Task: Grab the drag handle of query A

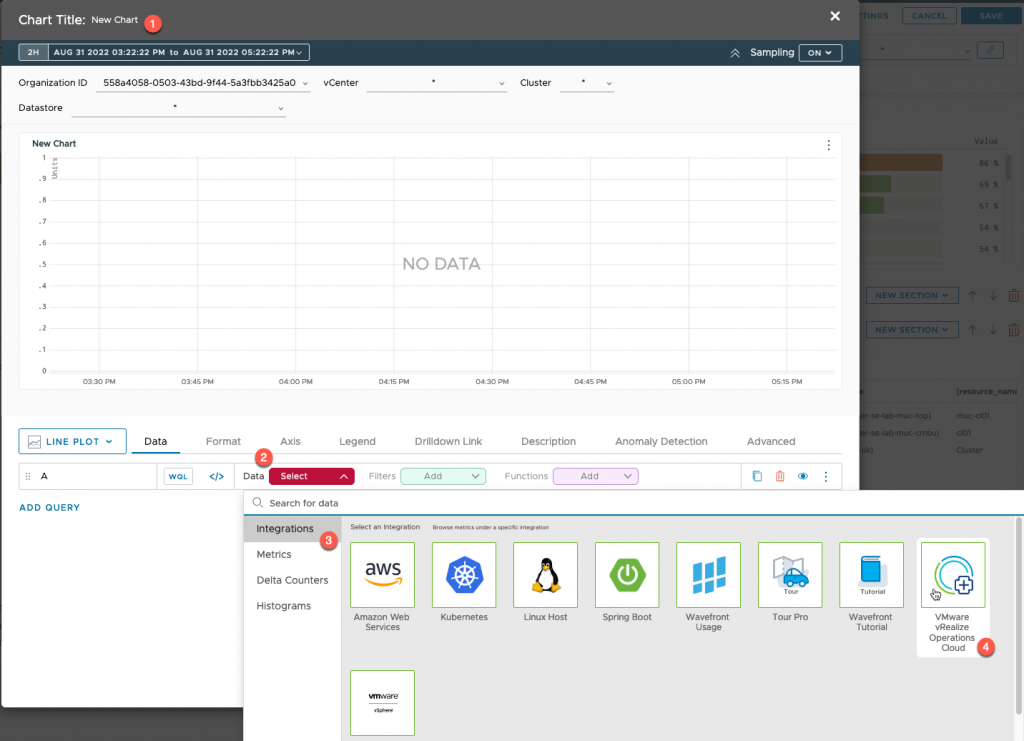Action: 27,476
